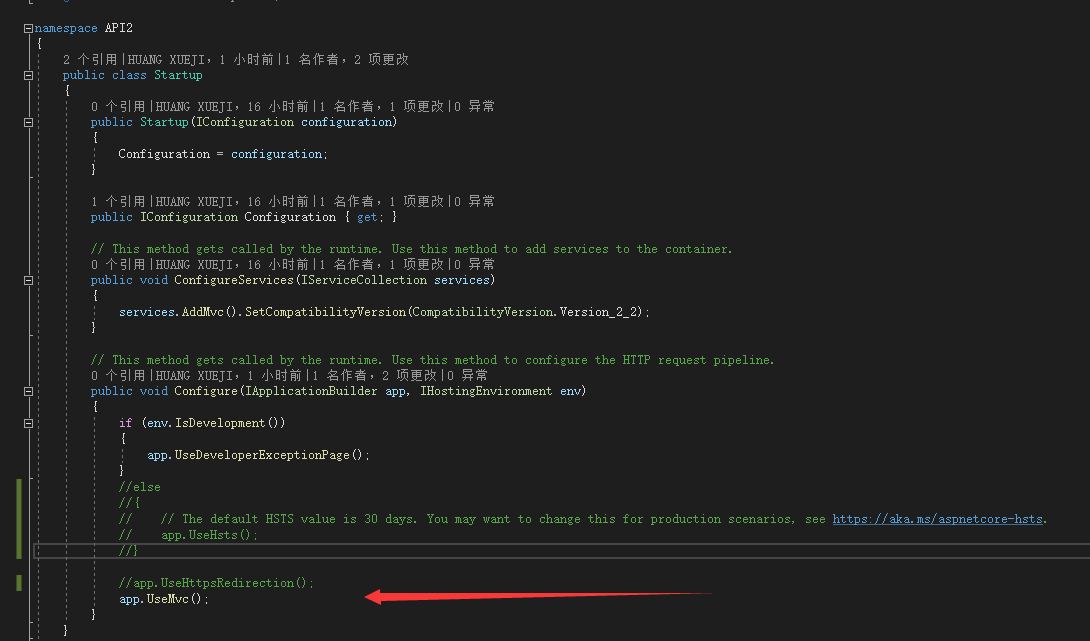Collapse the Startup constructor outline box
1090x641 pixels.
tap(29, 122)
